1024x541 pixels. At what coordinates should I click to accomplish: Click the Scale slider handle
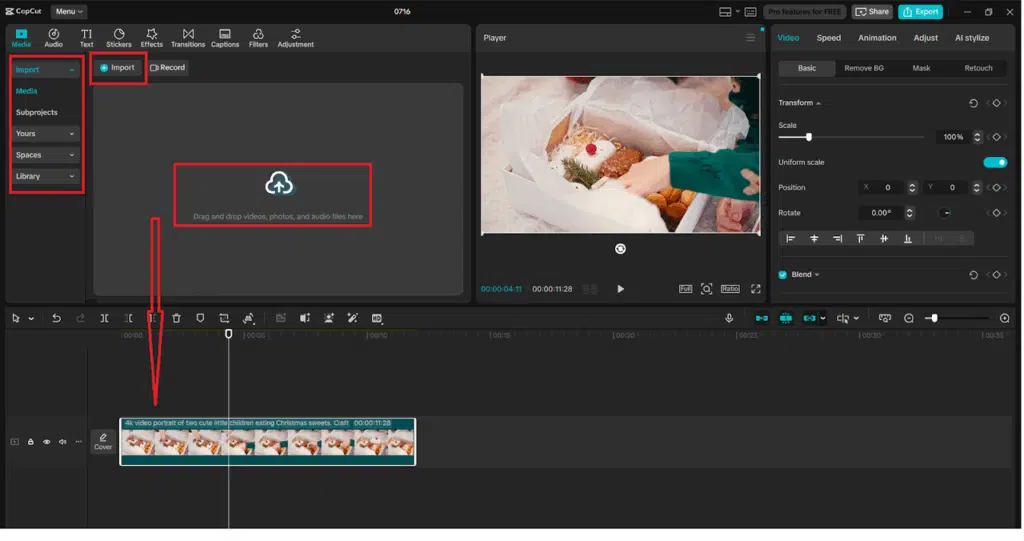(x=808, y=137)
